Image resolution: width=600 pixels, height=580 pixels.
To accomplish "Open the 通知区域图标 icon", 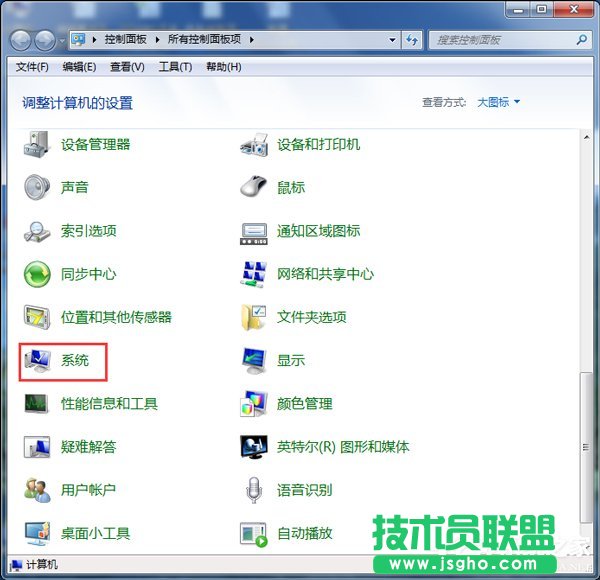I will pyautogui.click(x=254, y=234).
